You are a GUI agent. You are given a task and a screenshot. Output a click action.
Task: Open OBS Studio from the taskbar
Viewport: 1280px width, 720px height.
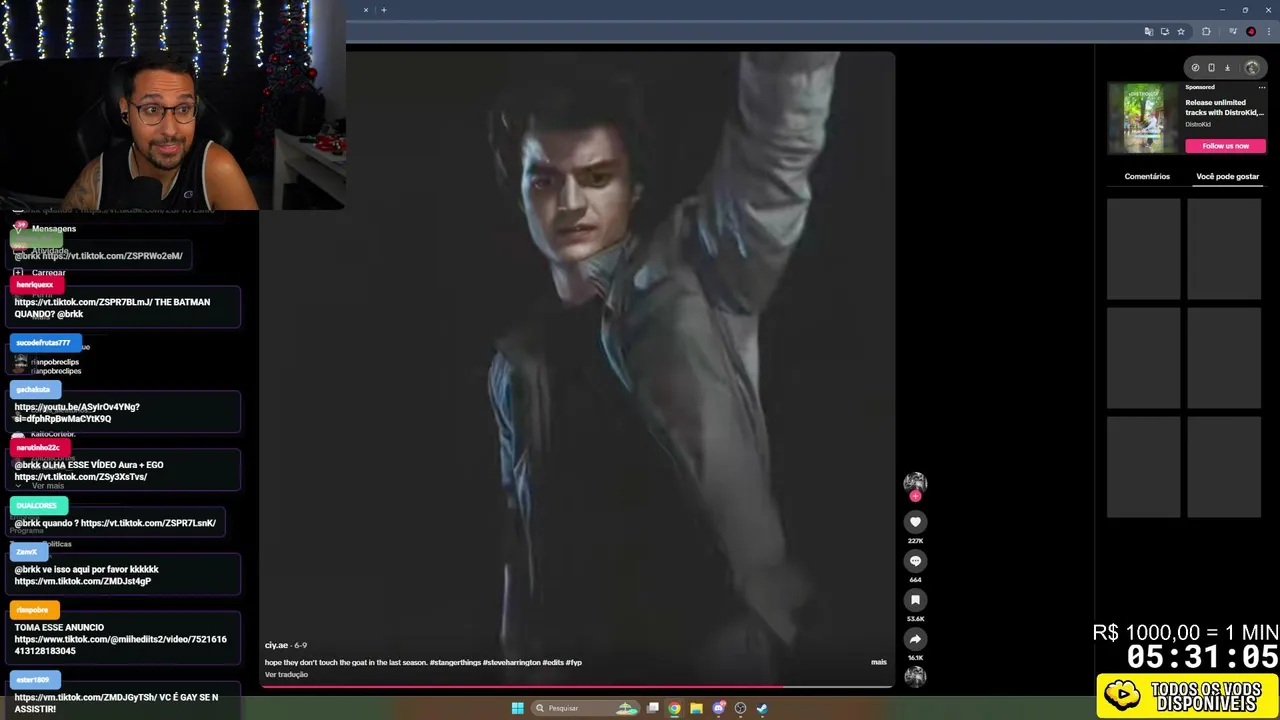pyautogui.click(x=740, y=708)
